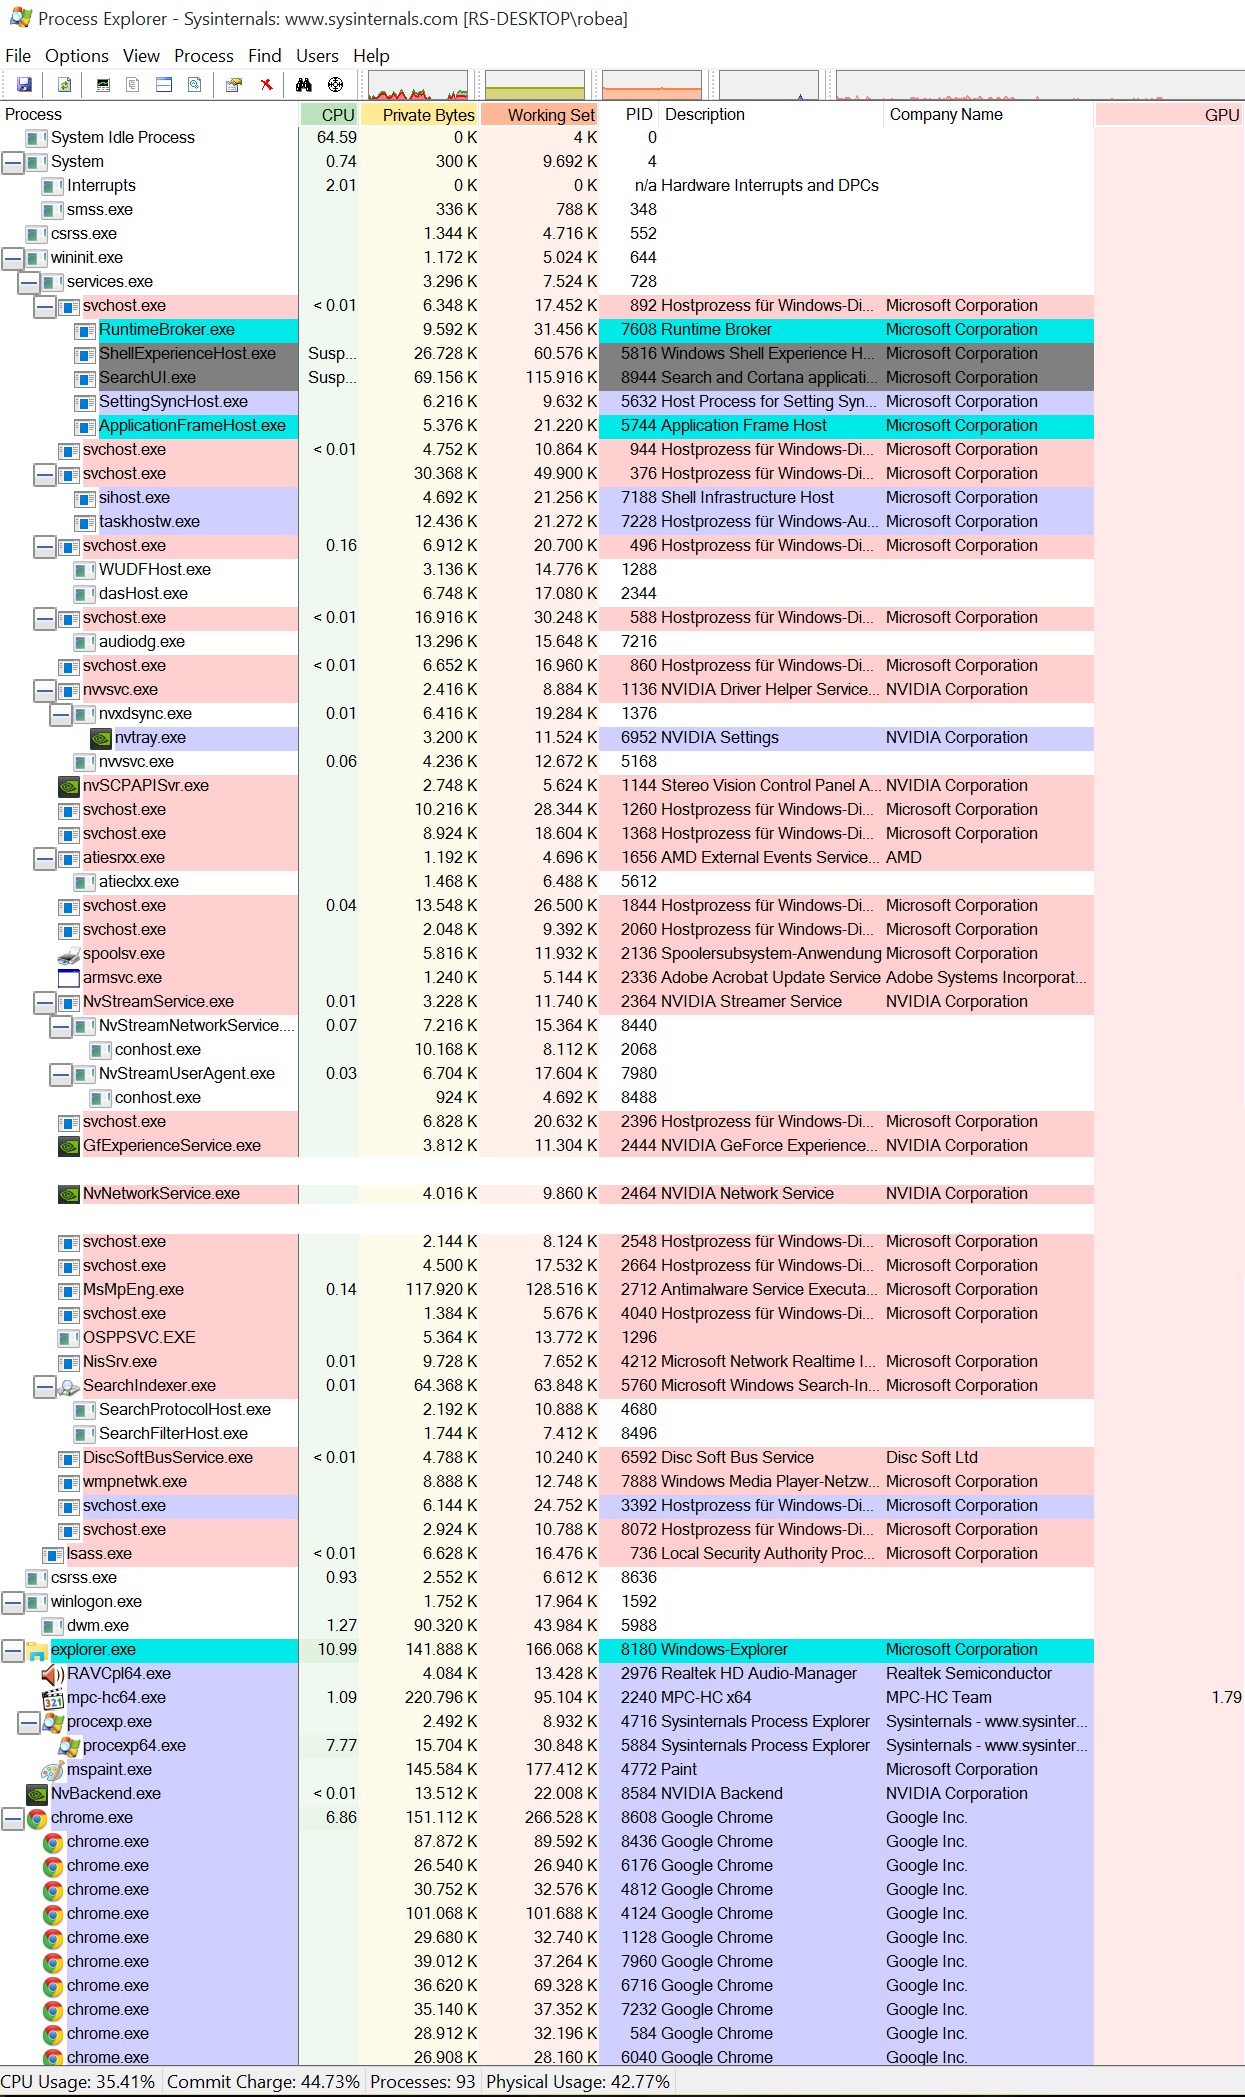This screenshot has height=2097, width=1245.
Task: Collapse the NvStreamUserAgent.exe tree node
Action: click(x=61, y=1074)
